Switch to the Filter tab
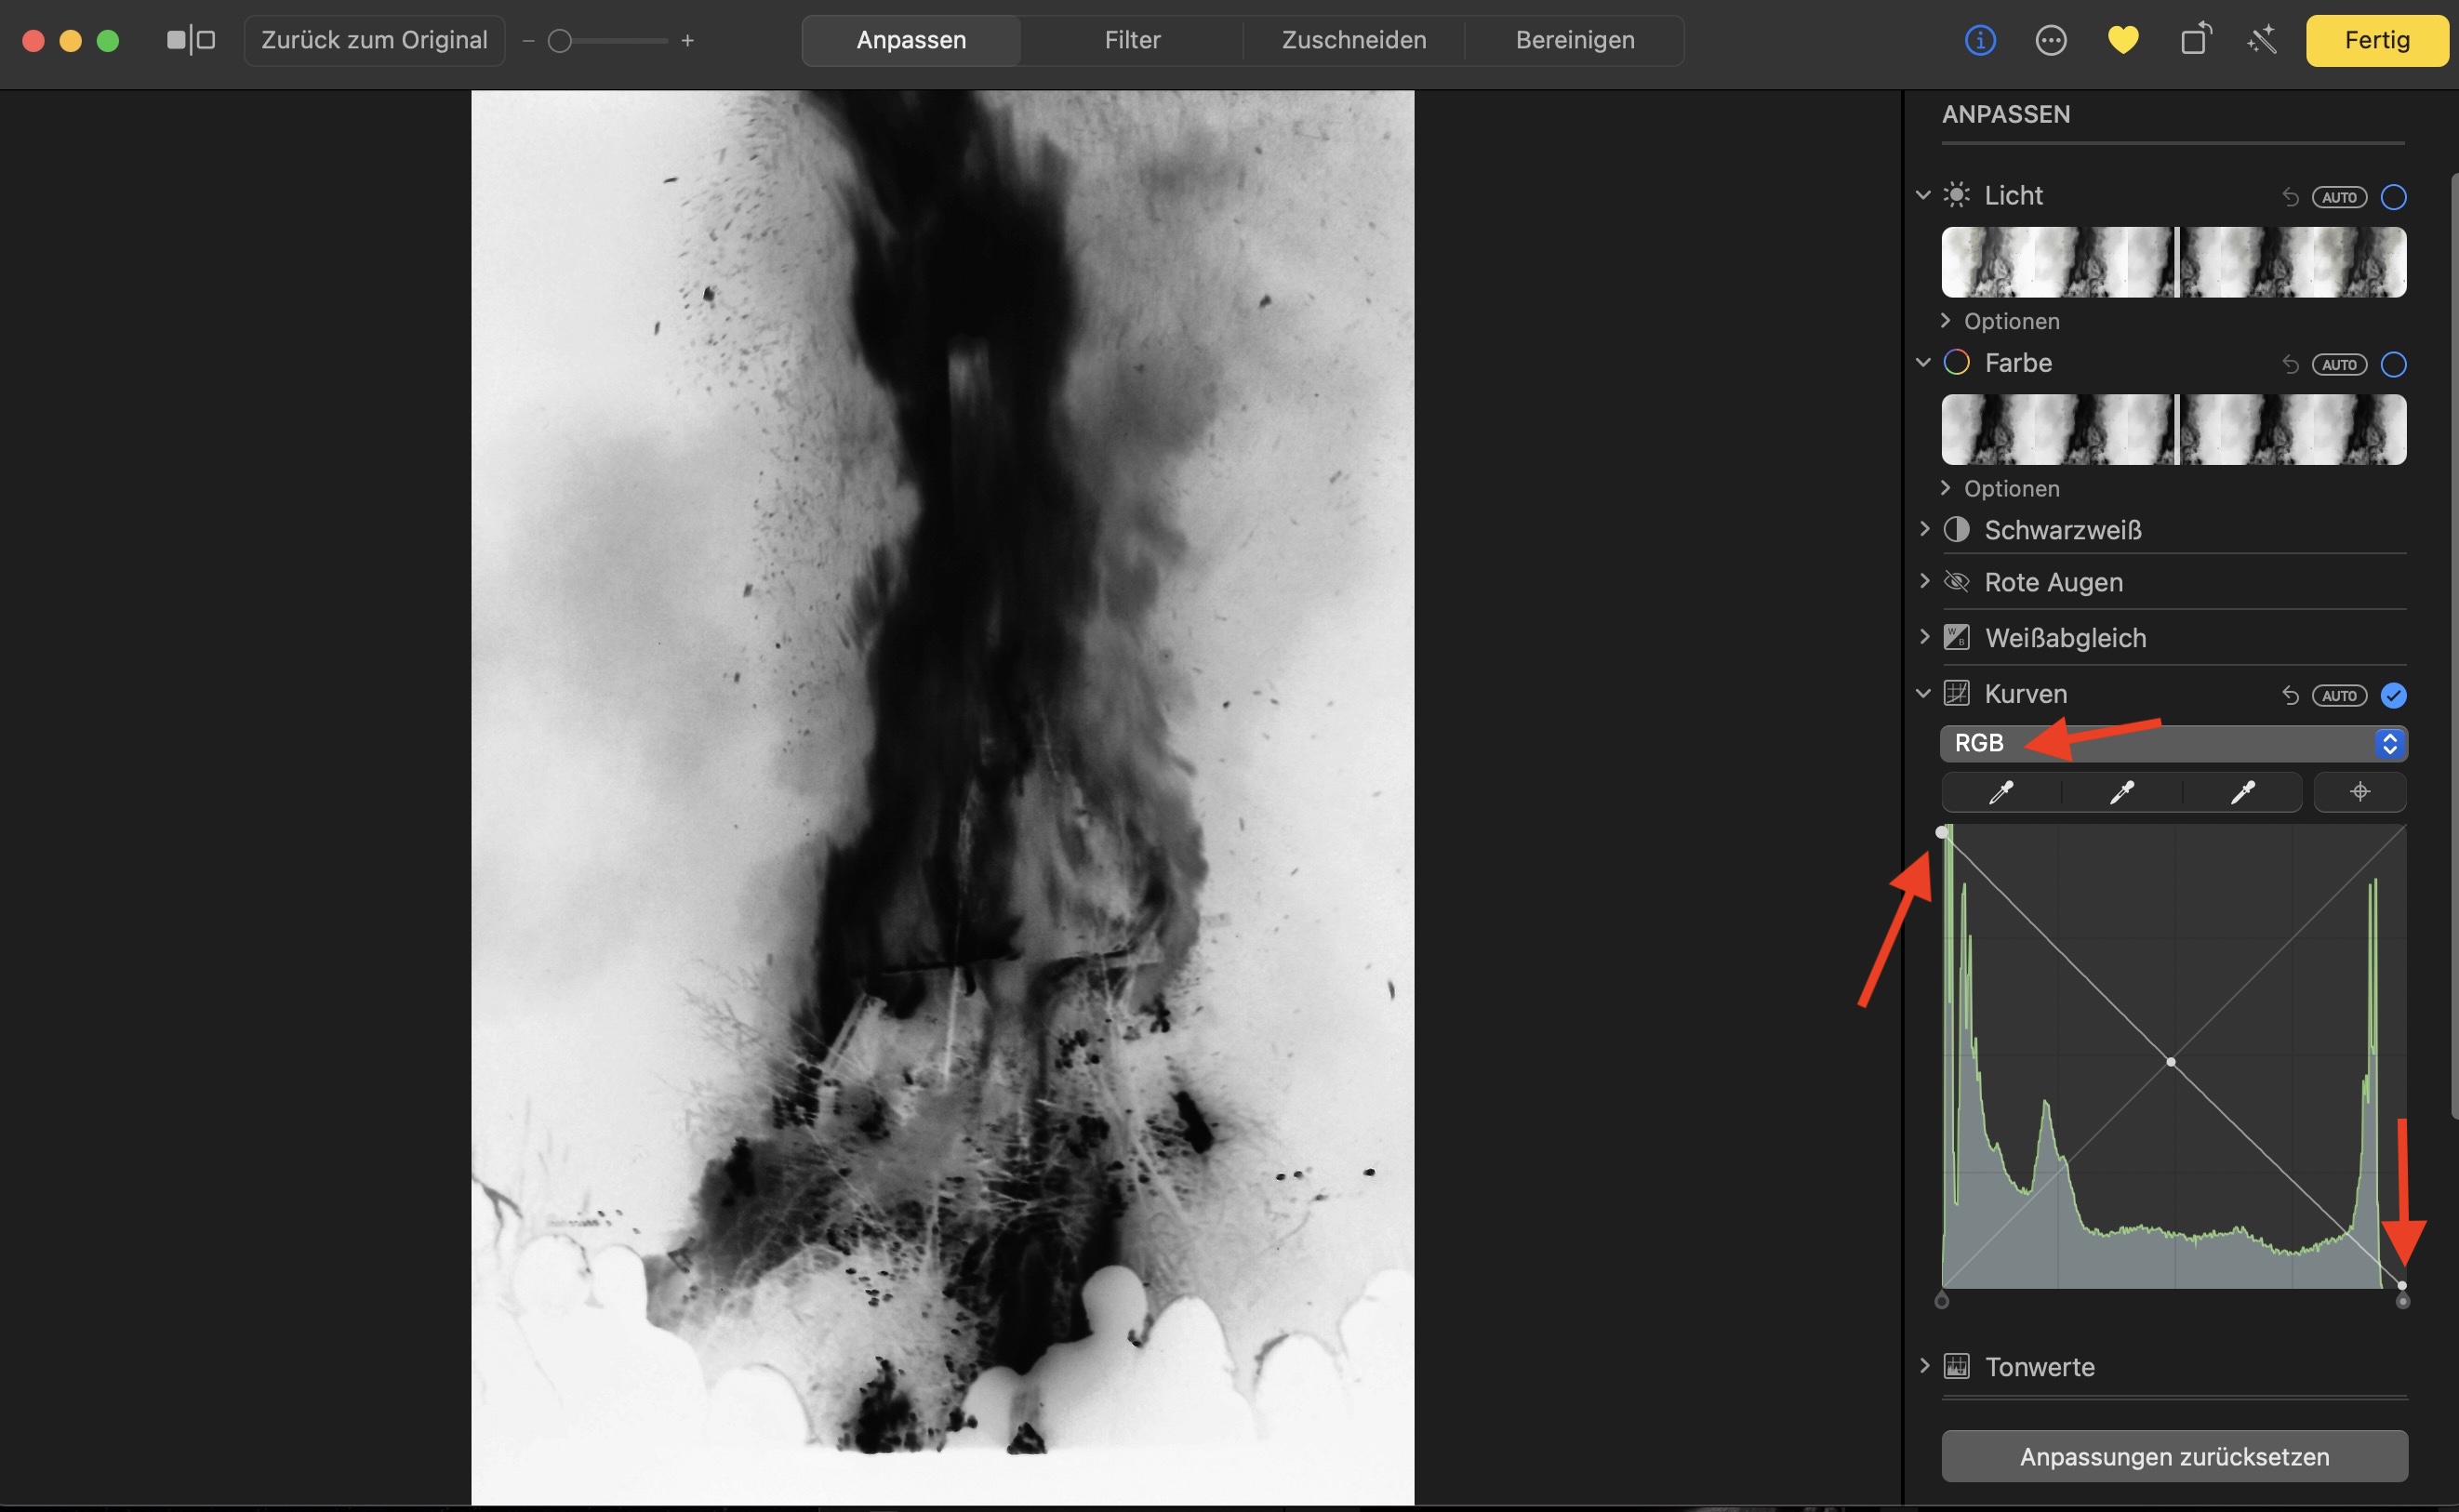The width and height of the screenshot is (2459, 1512). coord(1132,40)
